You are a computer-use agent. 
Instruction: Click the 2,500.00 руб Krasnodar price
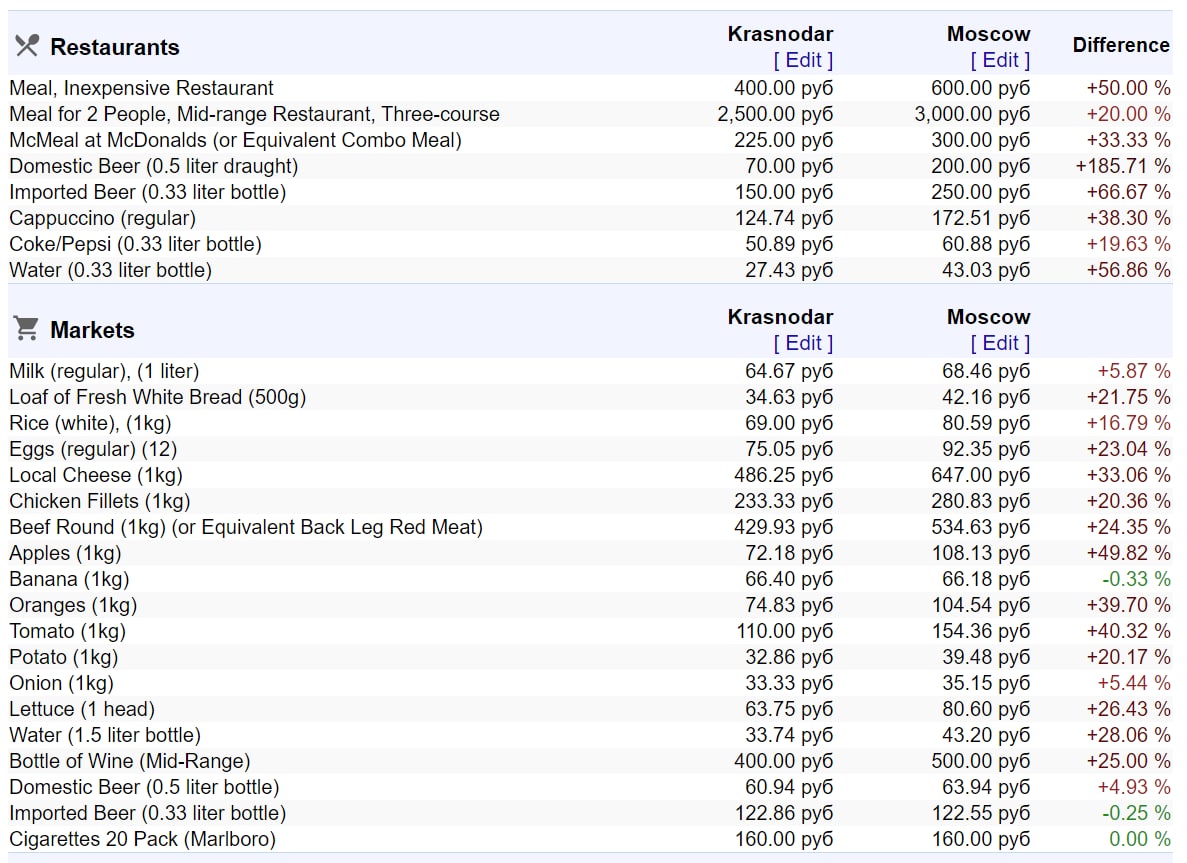click(x=775, y=114)
